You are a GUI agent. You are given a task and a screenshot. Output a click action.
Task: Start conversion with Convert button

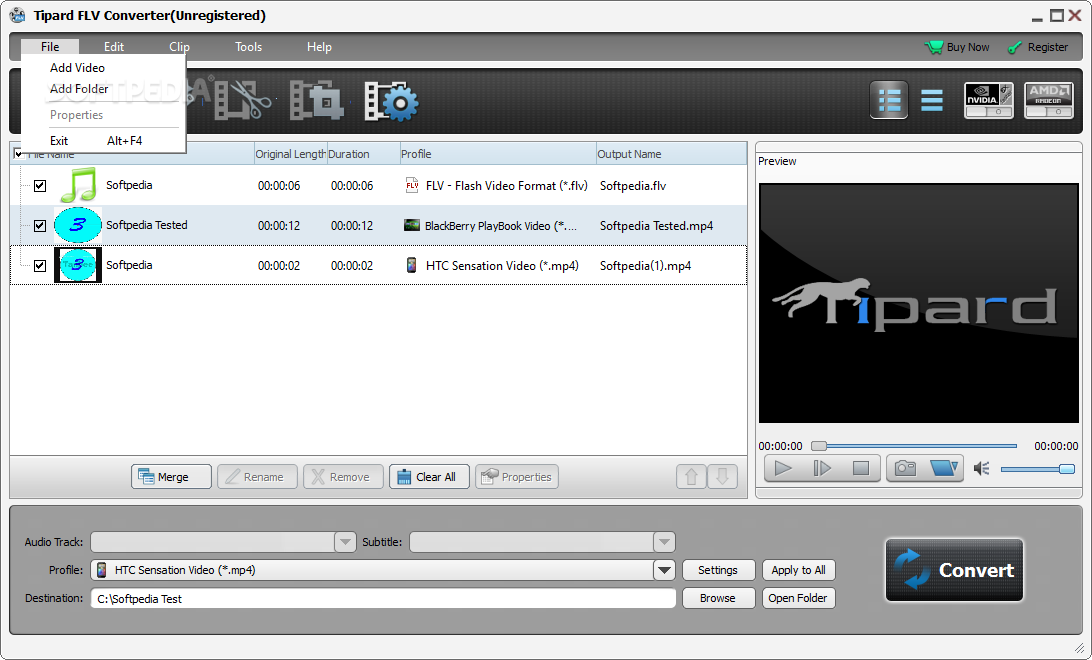point(954,570)
